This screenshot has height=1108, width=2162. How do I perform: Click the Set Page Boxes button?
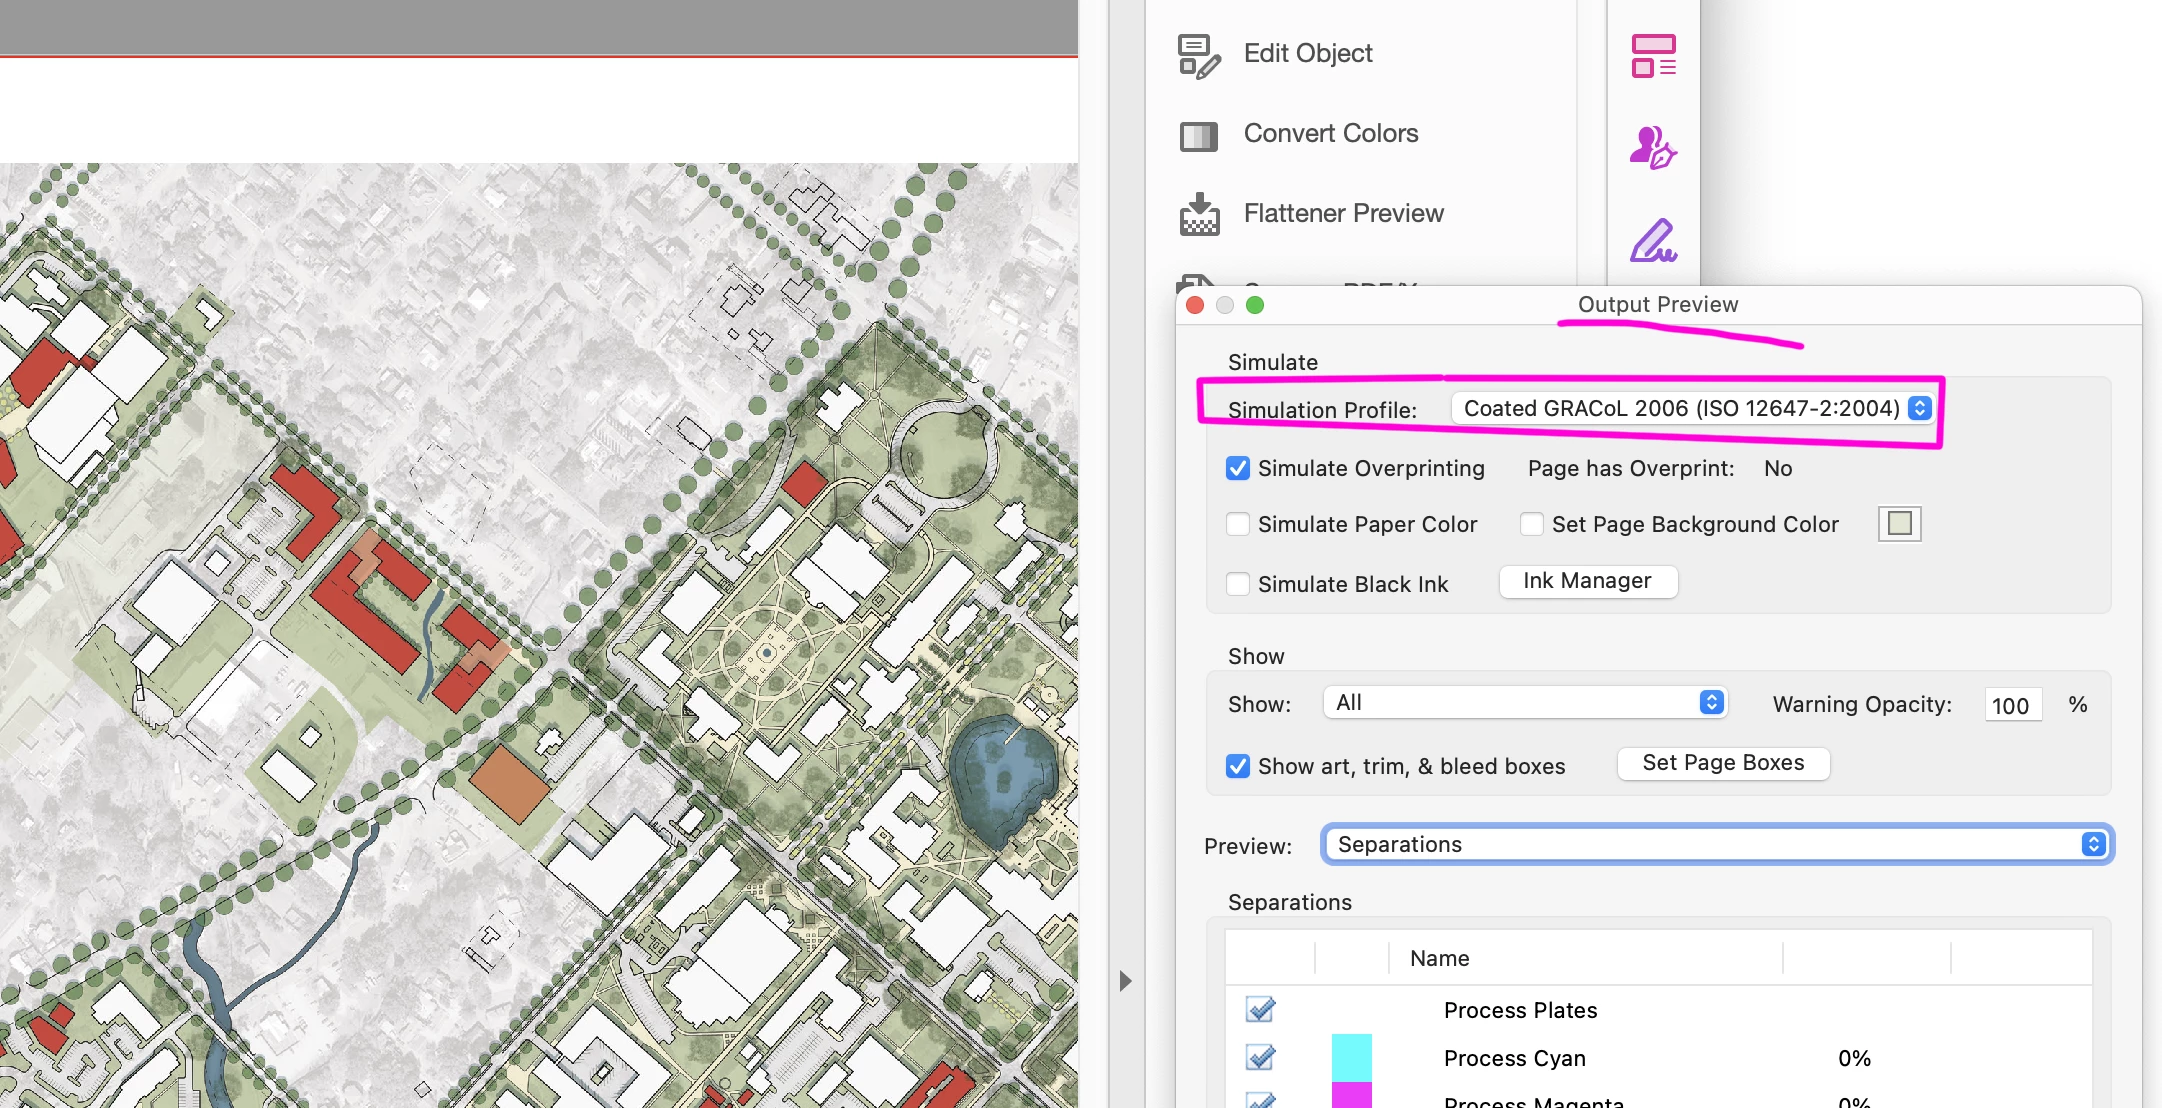click(x=1722, y=763)
